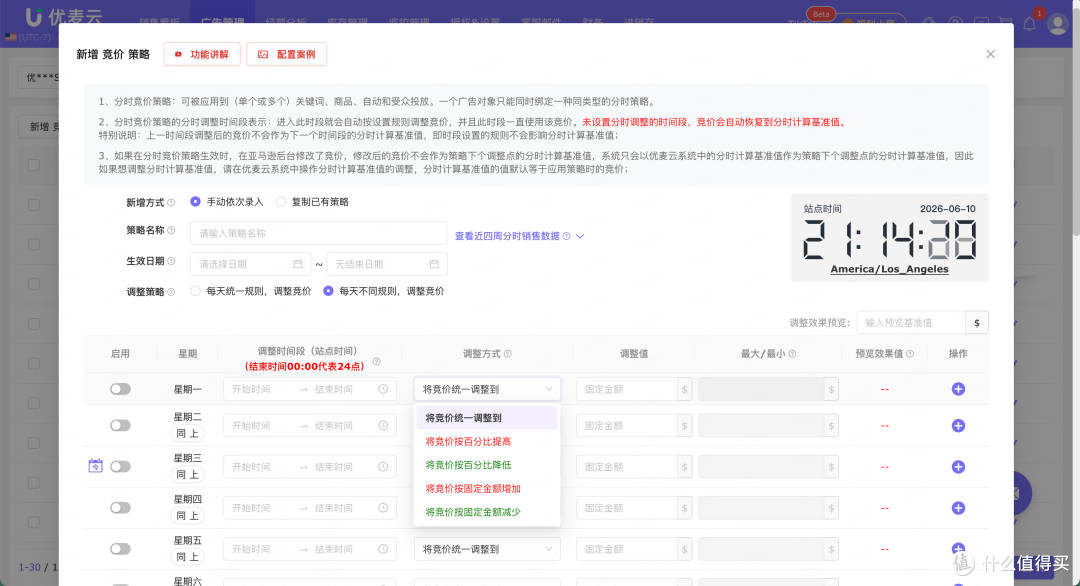Click the clock icon in 星期二 time field
This screenshot has height=586, width=1080.
click(383, 426)
